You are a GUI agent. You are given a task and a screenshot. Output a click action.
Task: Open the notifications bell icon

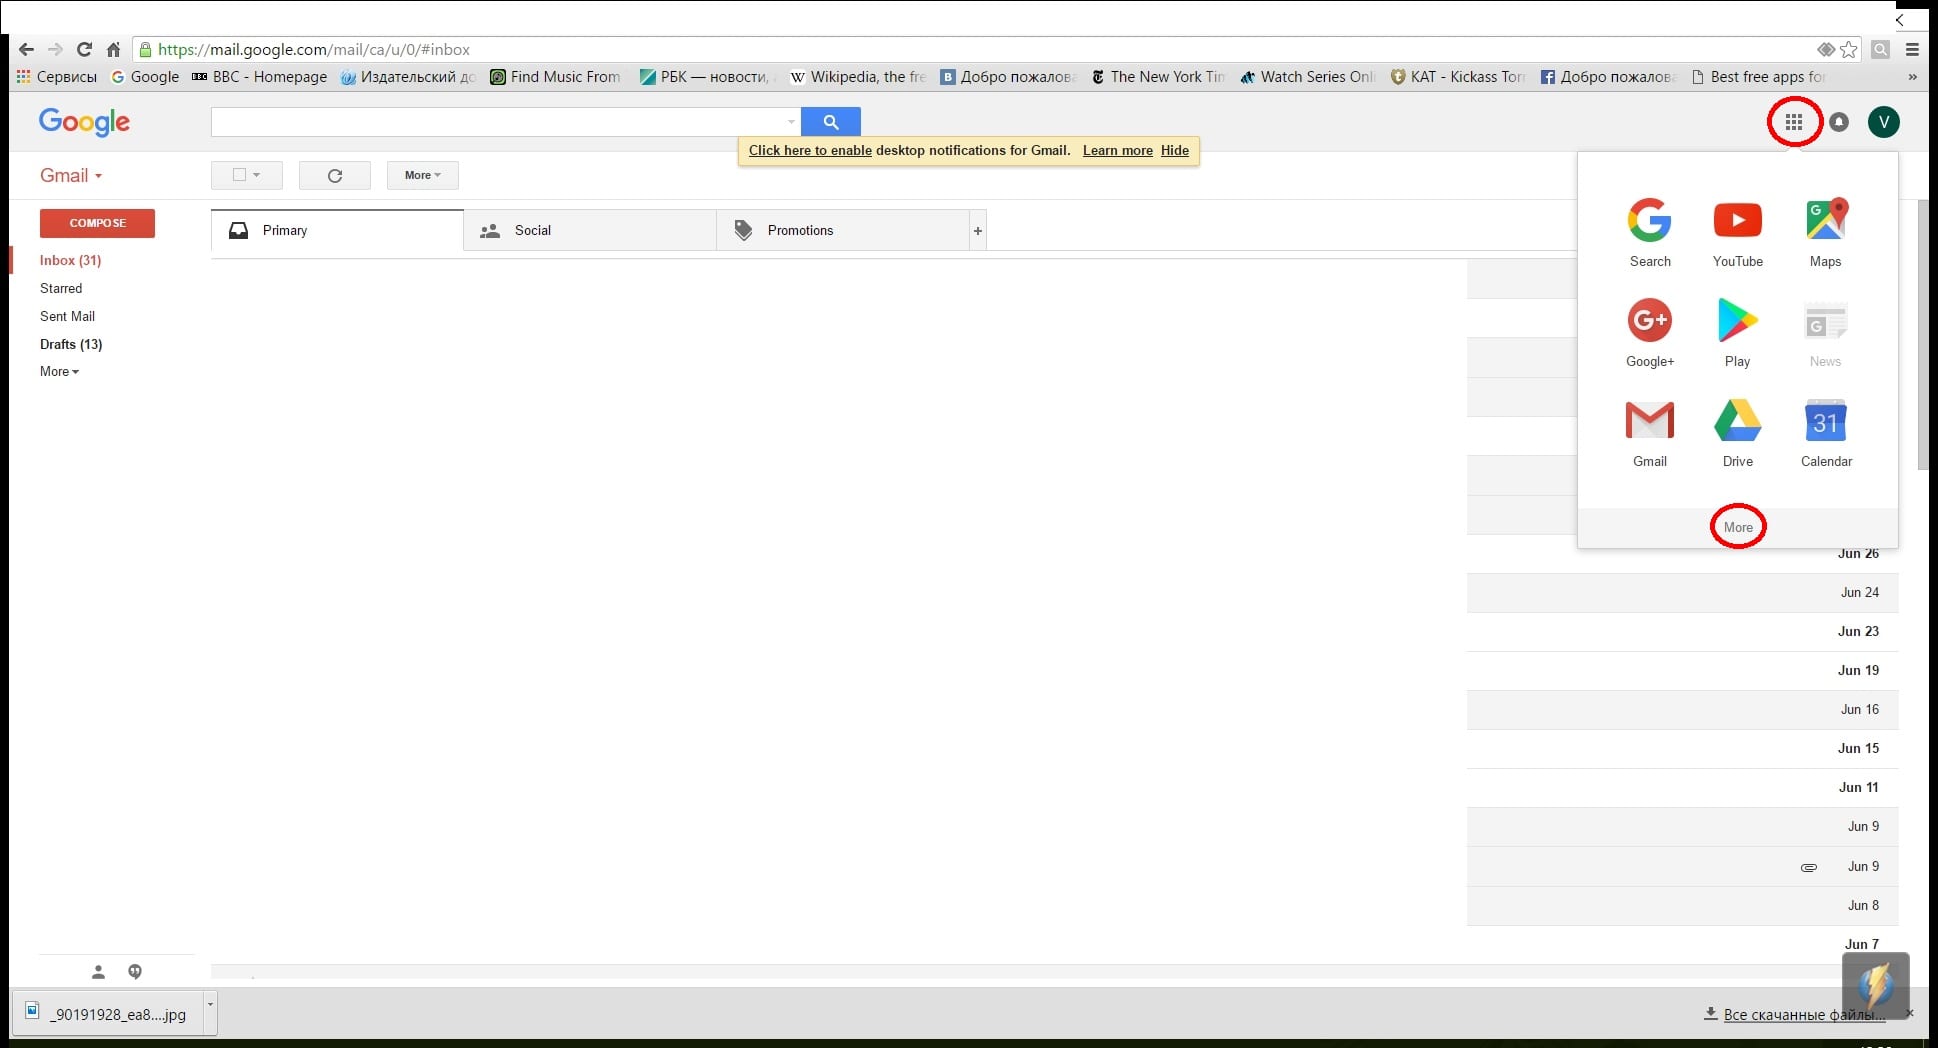point(1839,122)
